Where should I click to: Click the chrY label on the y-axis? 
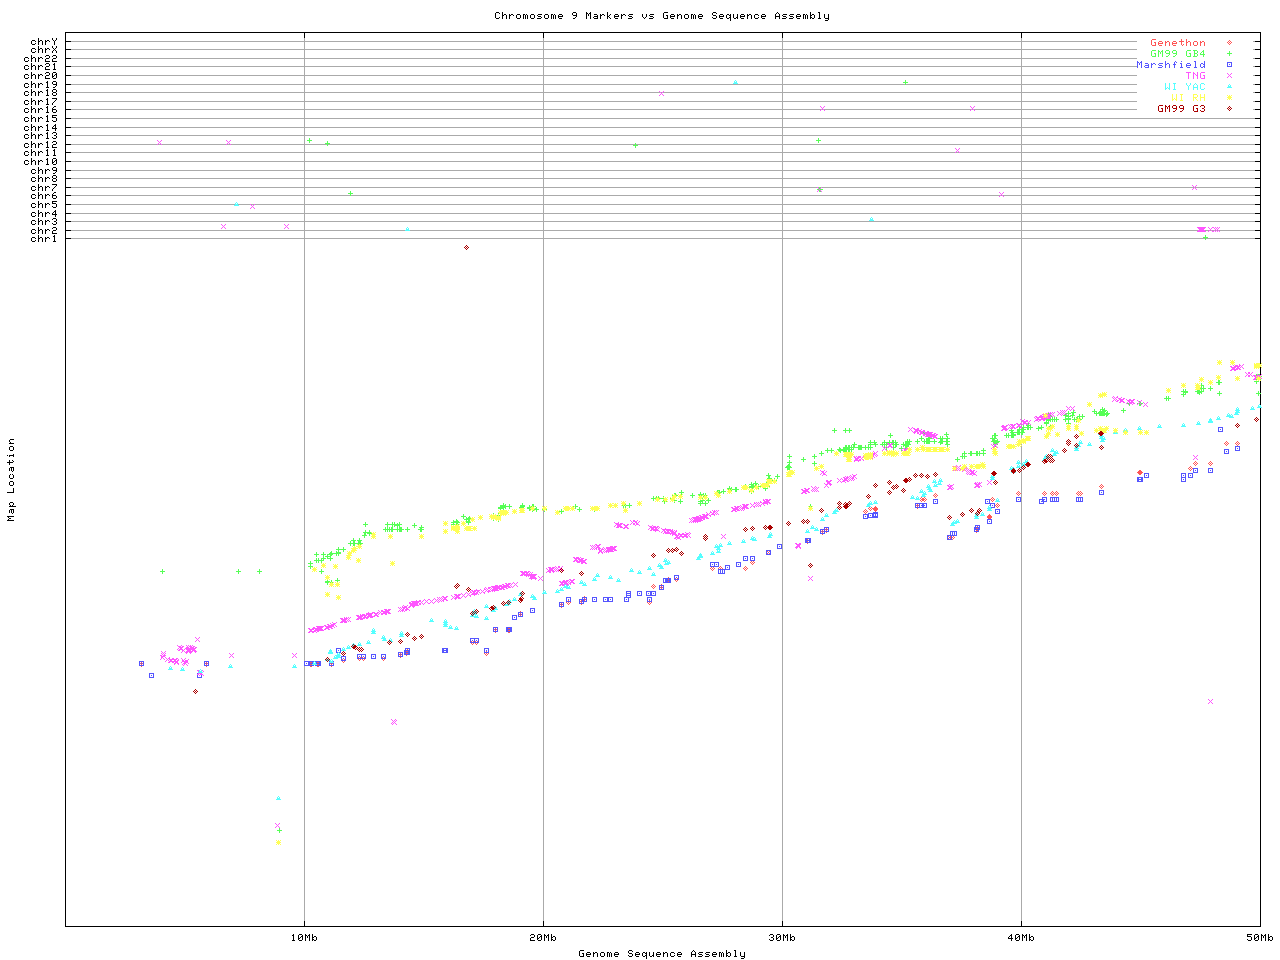tap(44, 42)
